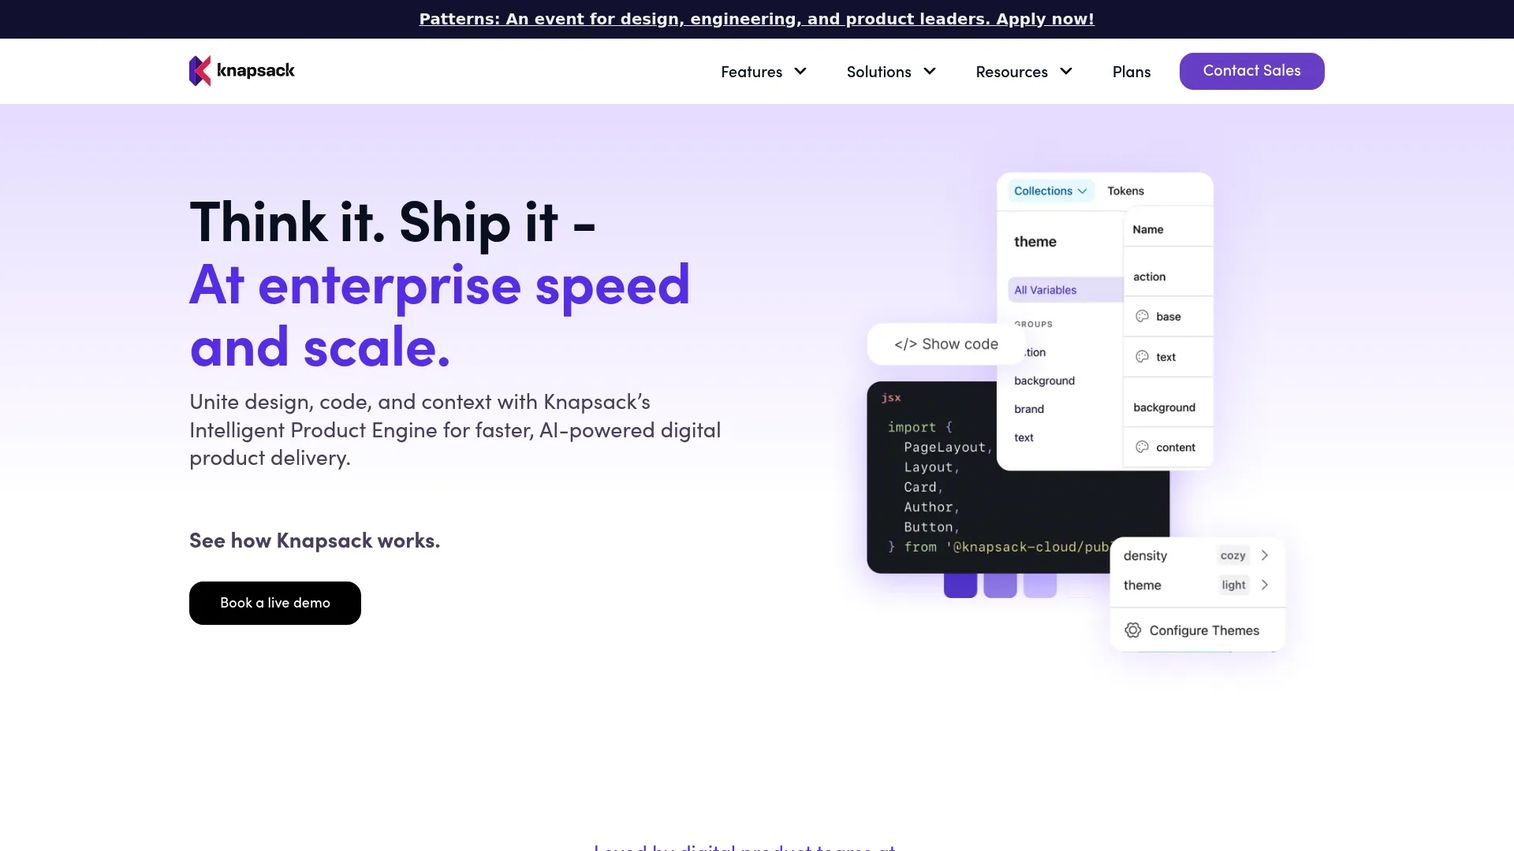This screenshot has width=1514, height=851.
Task: Open the chevron on the light theme row
Action: (x=1265, y=585)
